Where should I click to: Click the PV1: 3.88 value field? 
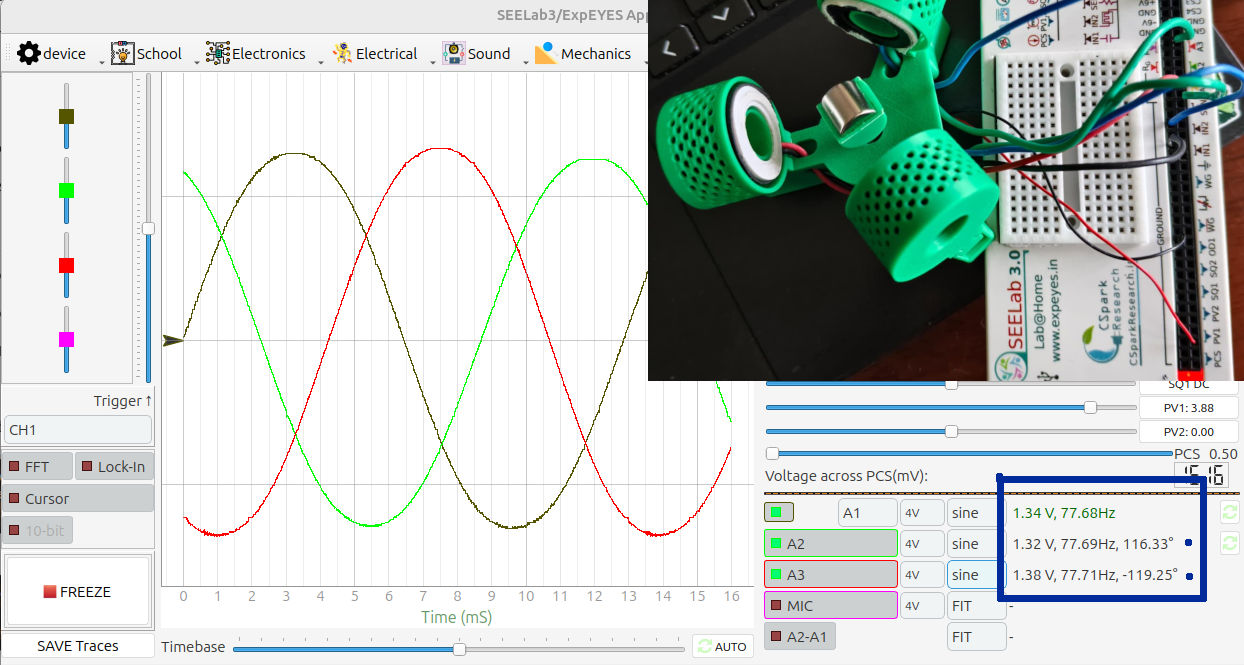1188,407
